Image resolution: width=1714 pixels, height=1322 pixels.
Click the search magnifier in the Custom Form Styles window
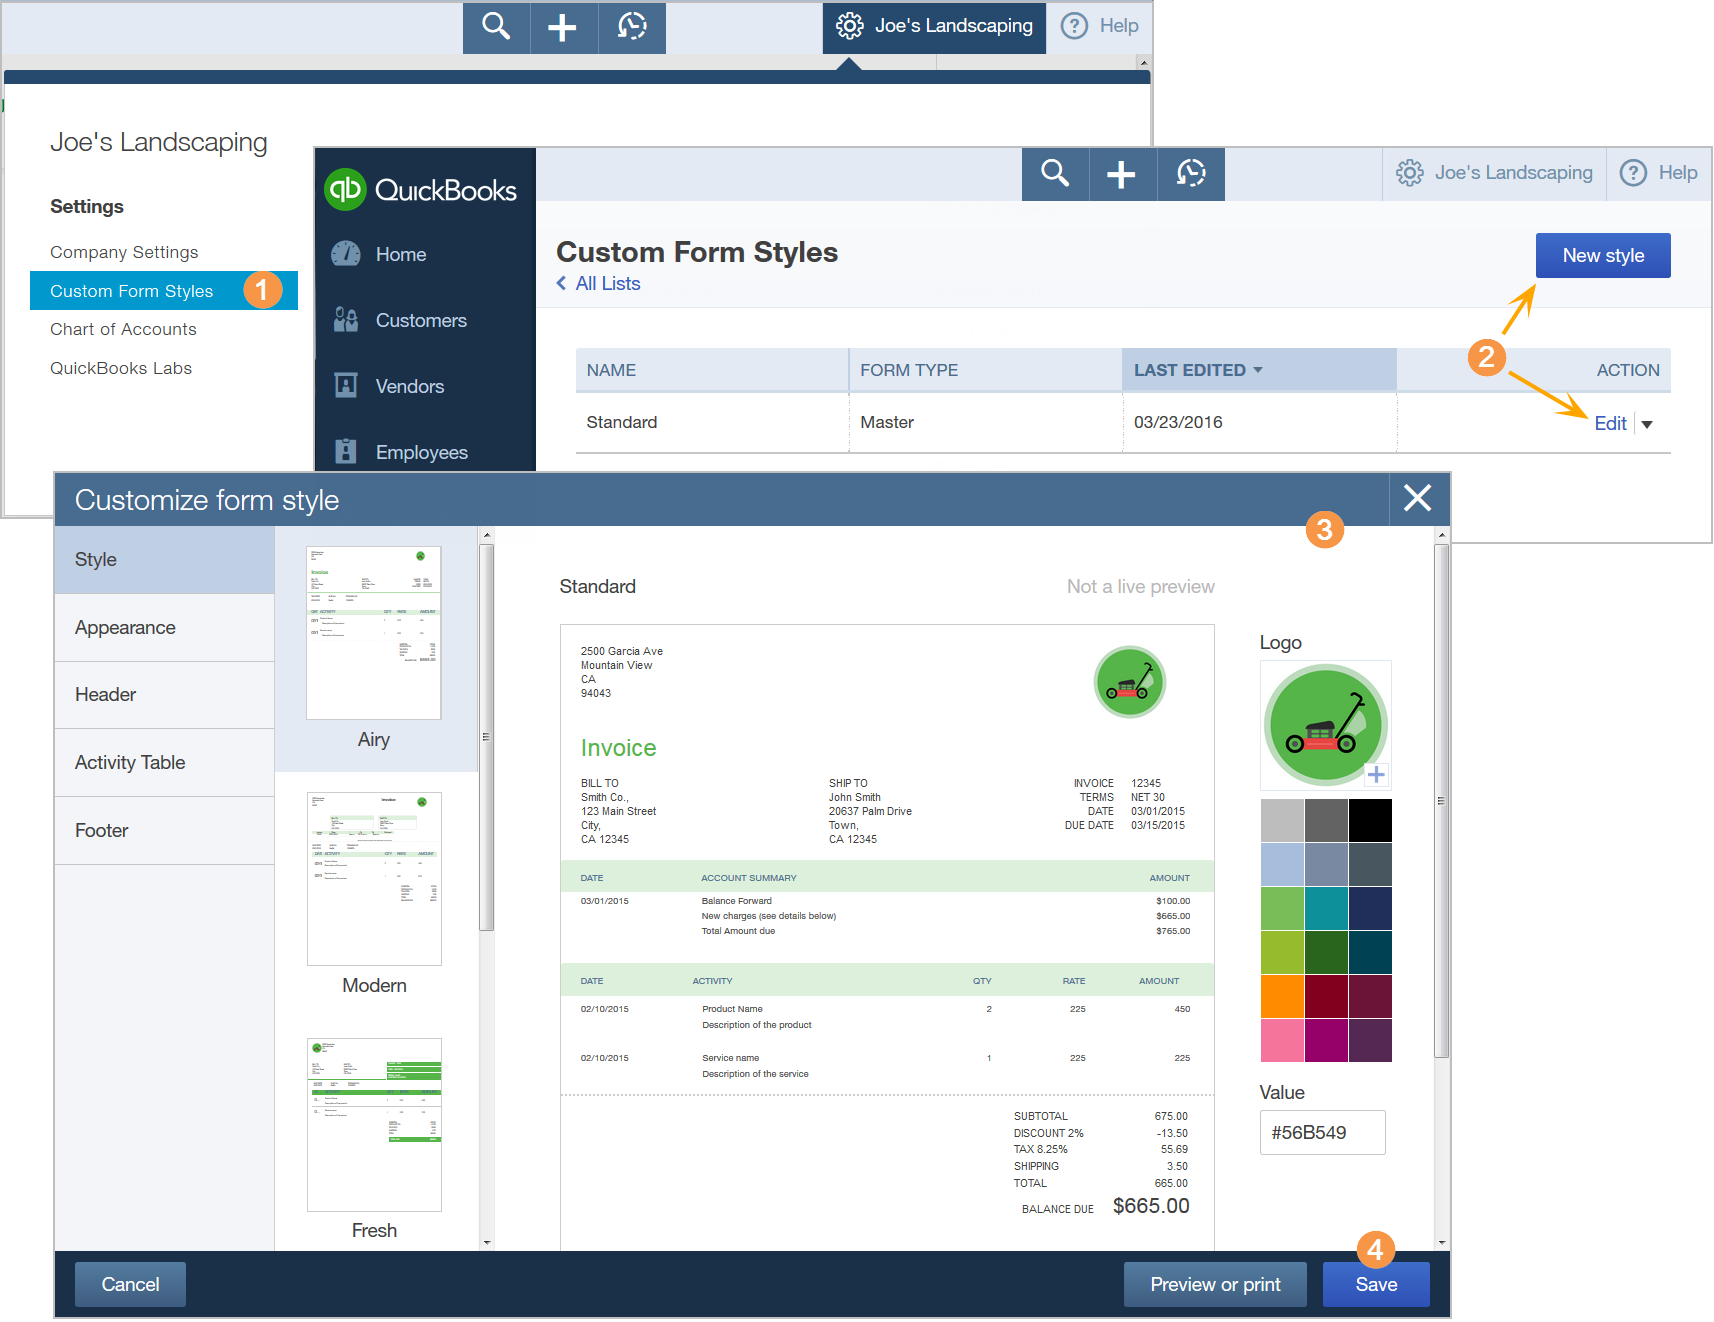[1055, 173]
